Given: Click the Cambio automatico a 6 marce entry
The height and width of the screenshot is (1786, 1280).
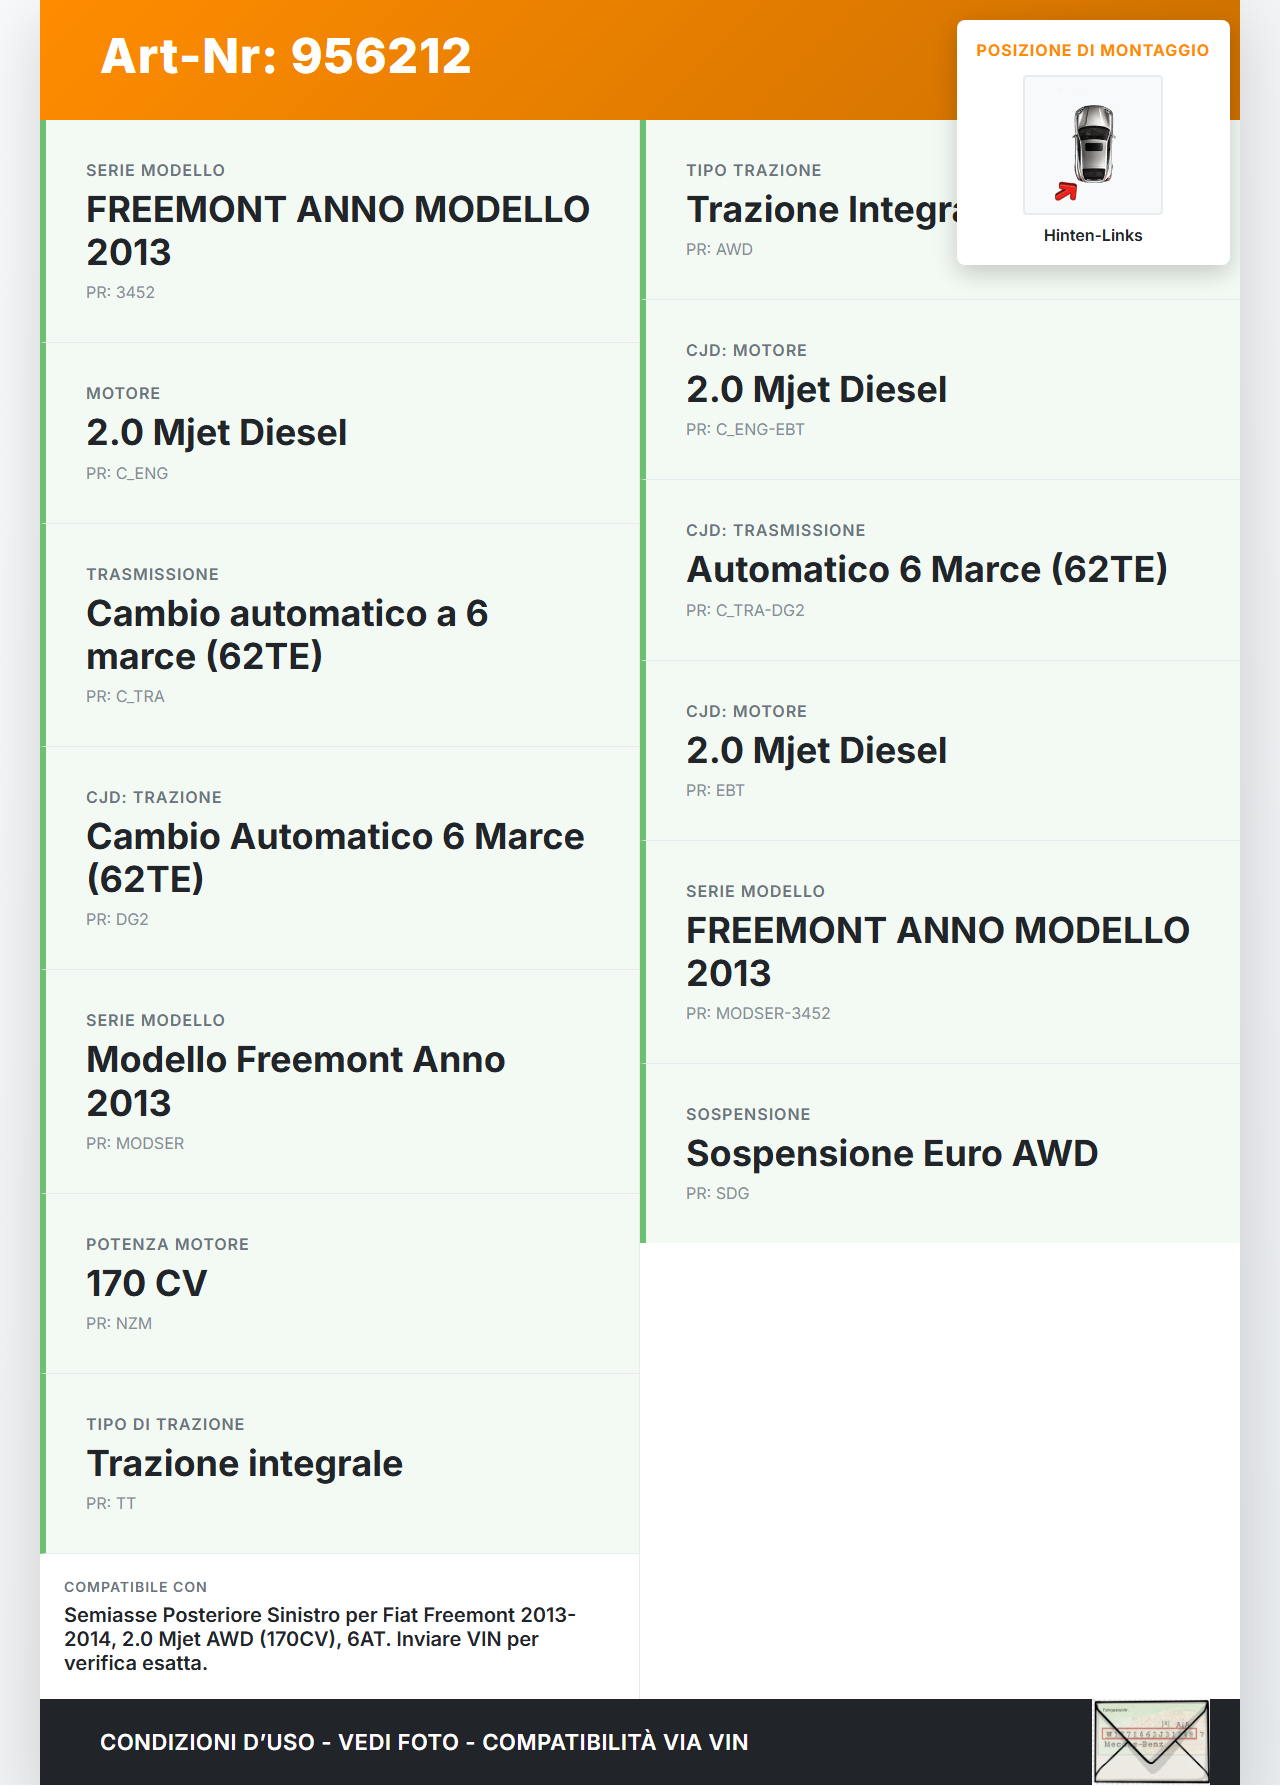Looking at the screenshot, I should click(x=340, y=635).
